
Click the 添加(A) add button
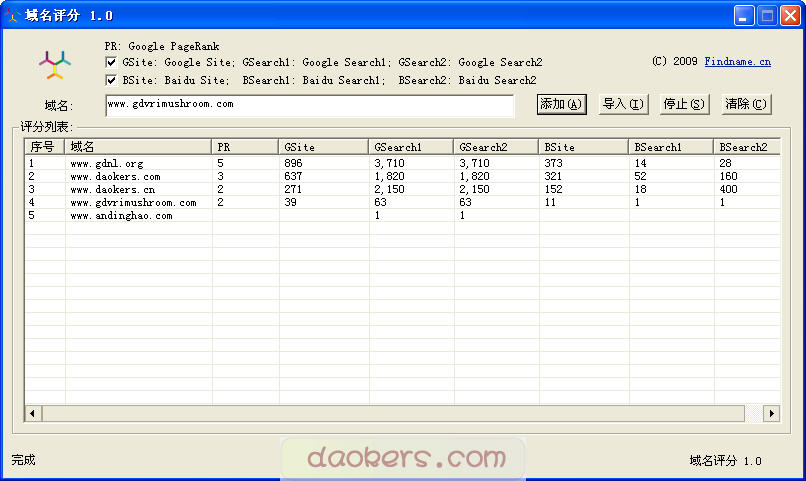pos(561,104)
